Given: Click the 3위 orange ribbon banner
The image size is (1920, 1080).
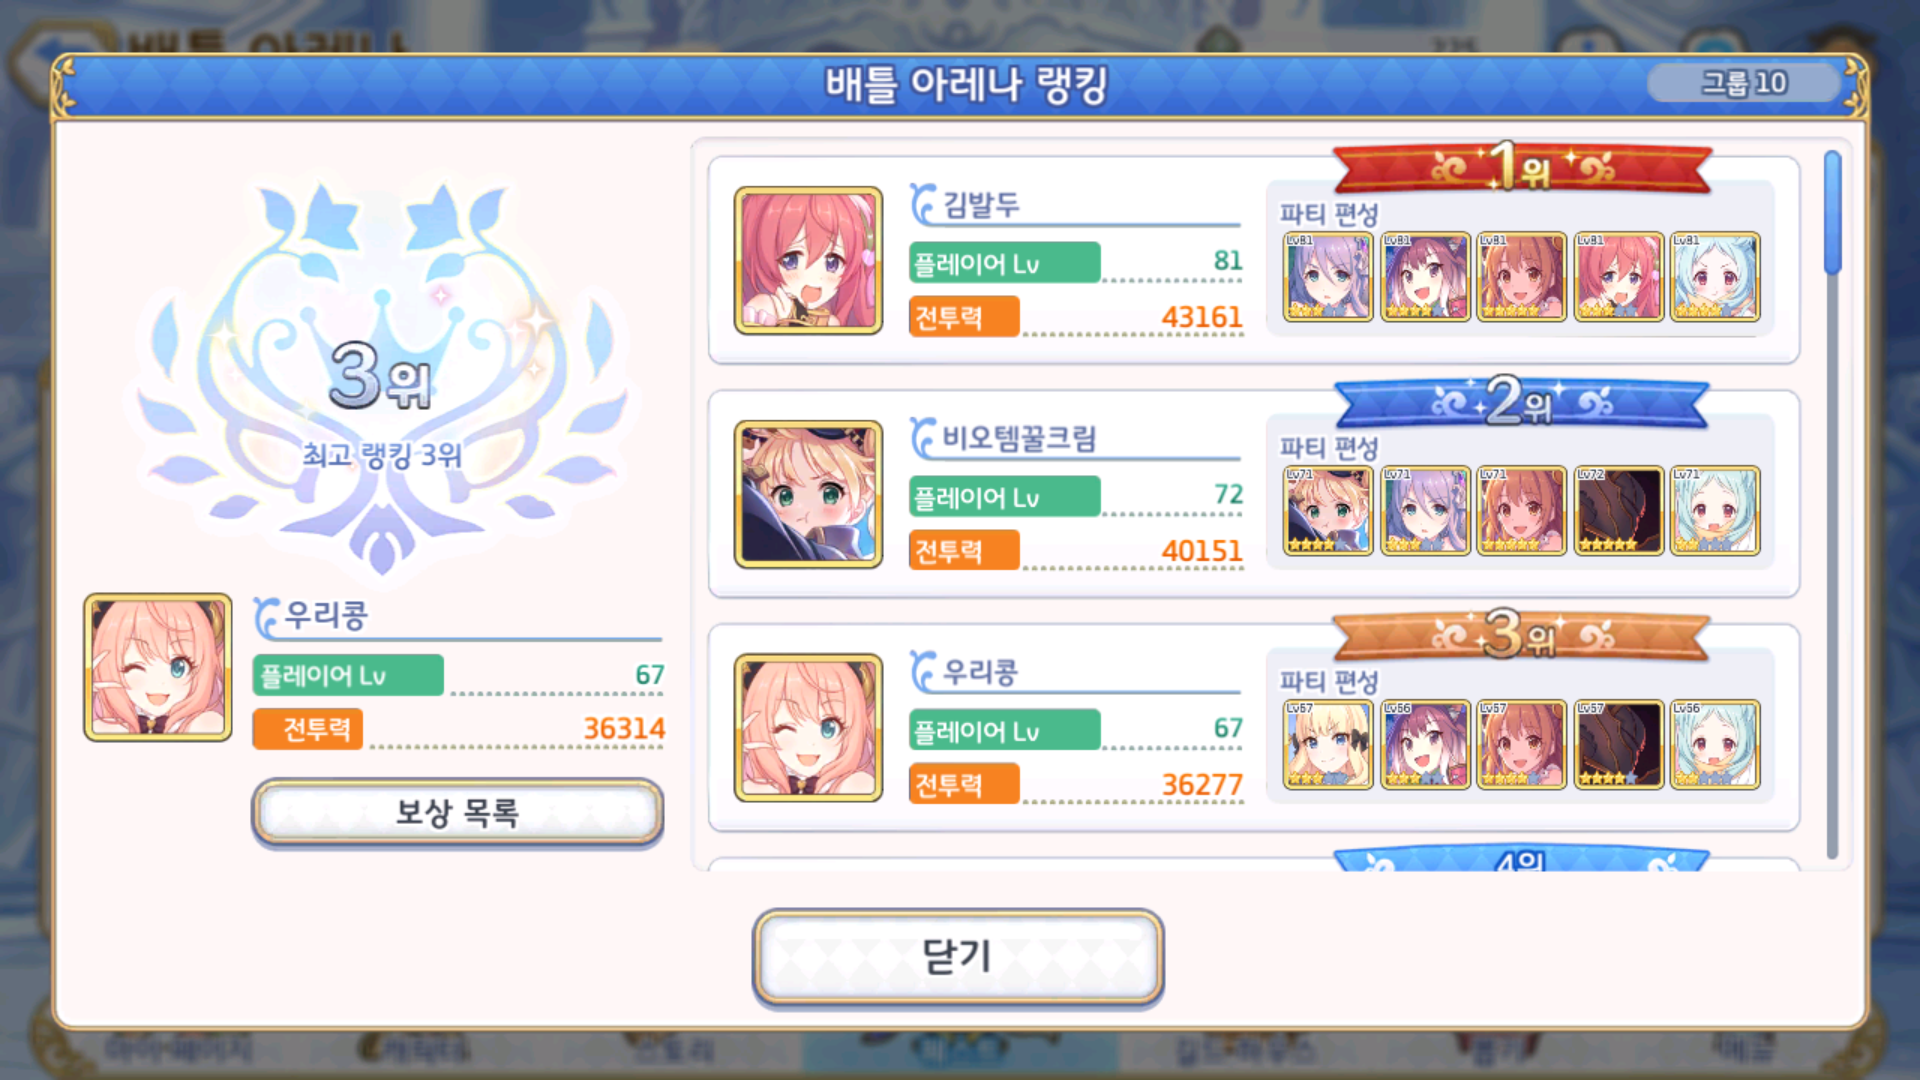Looking at the screenshot, I should pyautogui.click(x=1521, y=635).
